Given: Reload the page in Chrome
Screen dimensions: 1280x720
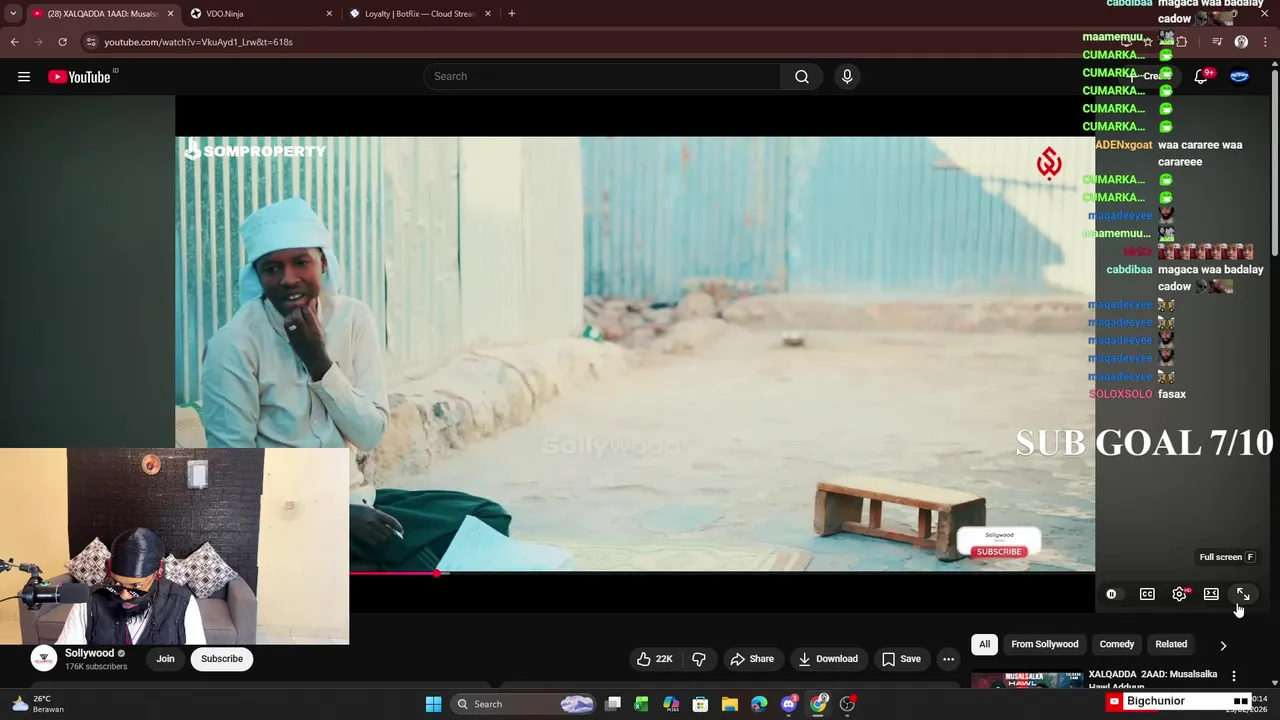Looking at the screenshot, I should [x=62, y=42].
